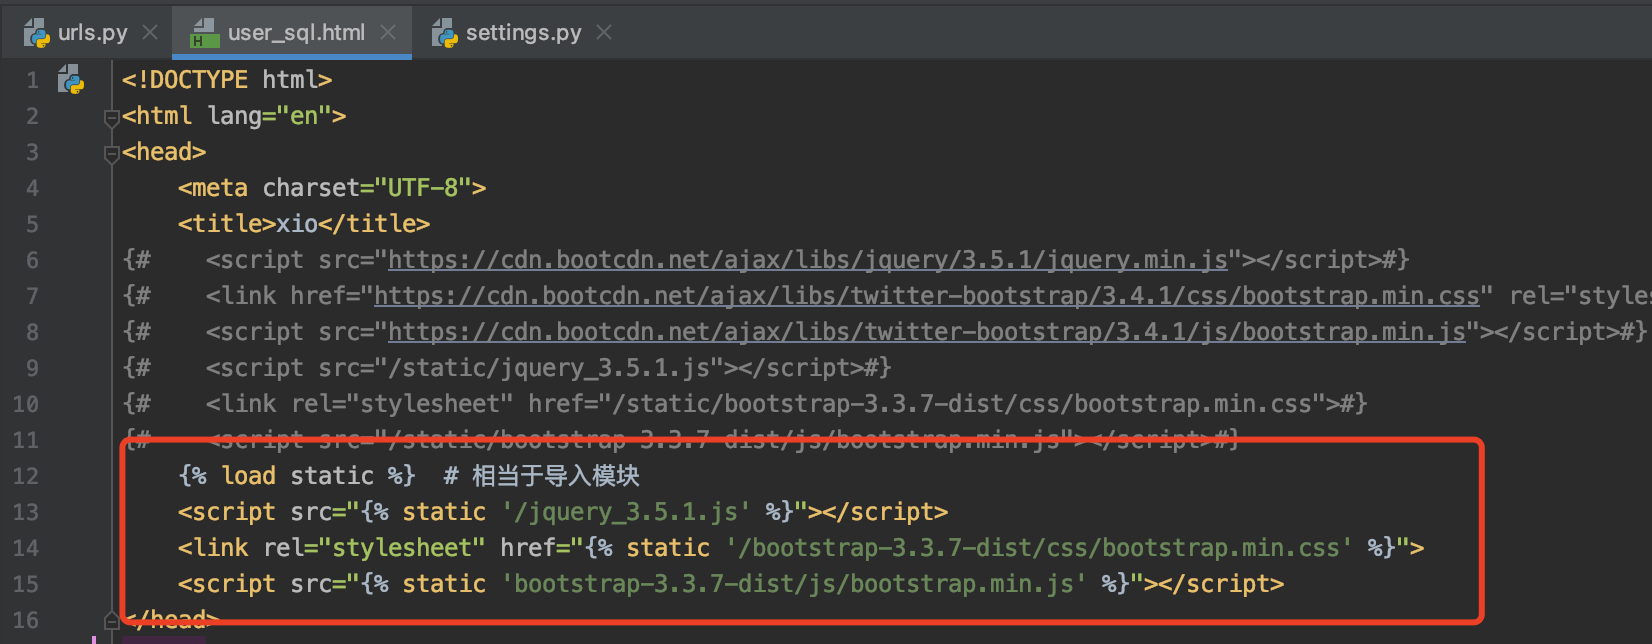Click the 'charset="UTF-8"' meta attribute

click(x=367, y=188)
